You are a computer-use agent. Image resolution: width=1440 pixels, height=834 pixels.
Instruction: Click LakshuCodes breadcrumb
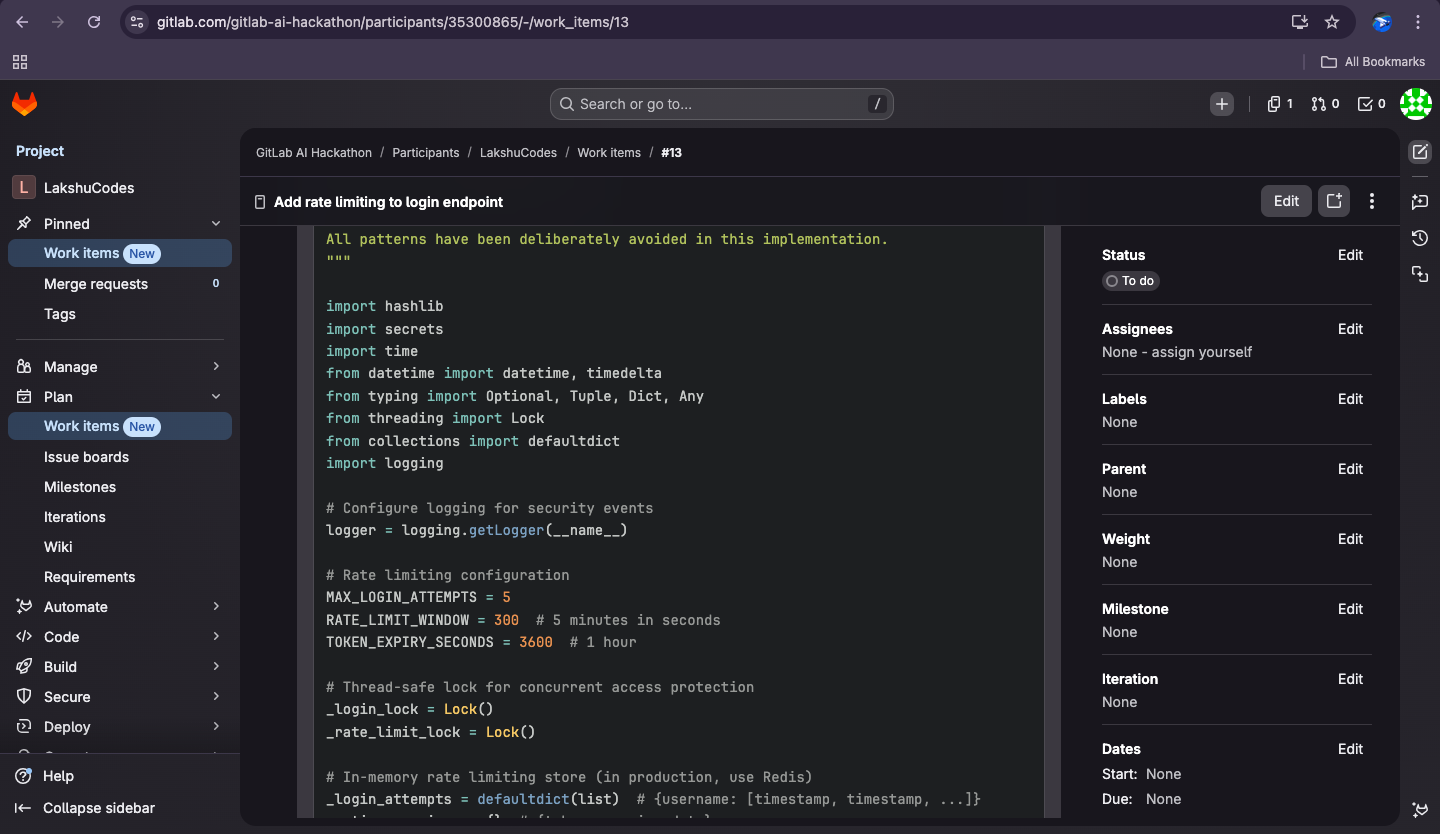[518, 153]
